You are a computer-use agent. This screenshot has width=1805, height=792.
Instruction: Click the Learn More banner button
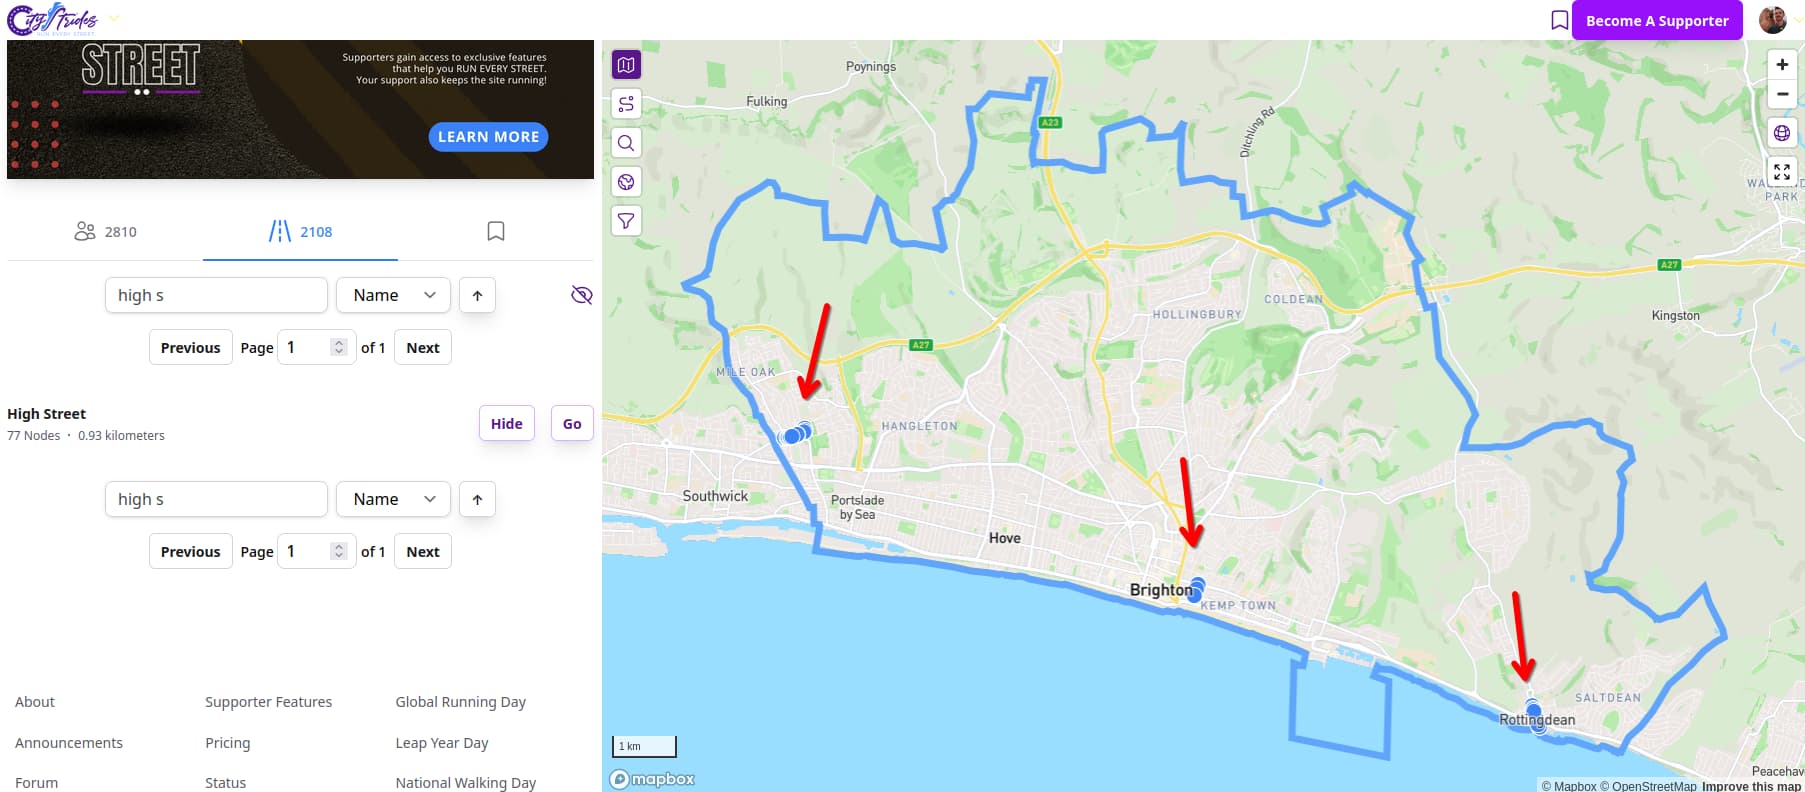(x=488, y=137)
